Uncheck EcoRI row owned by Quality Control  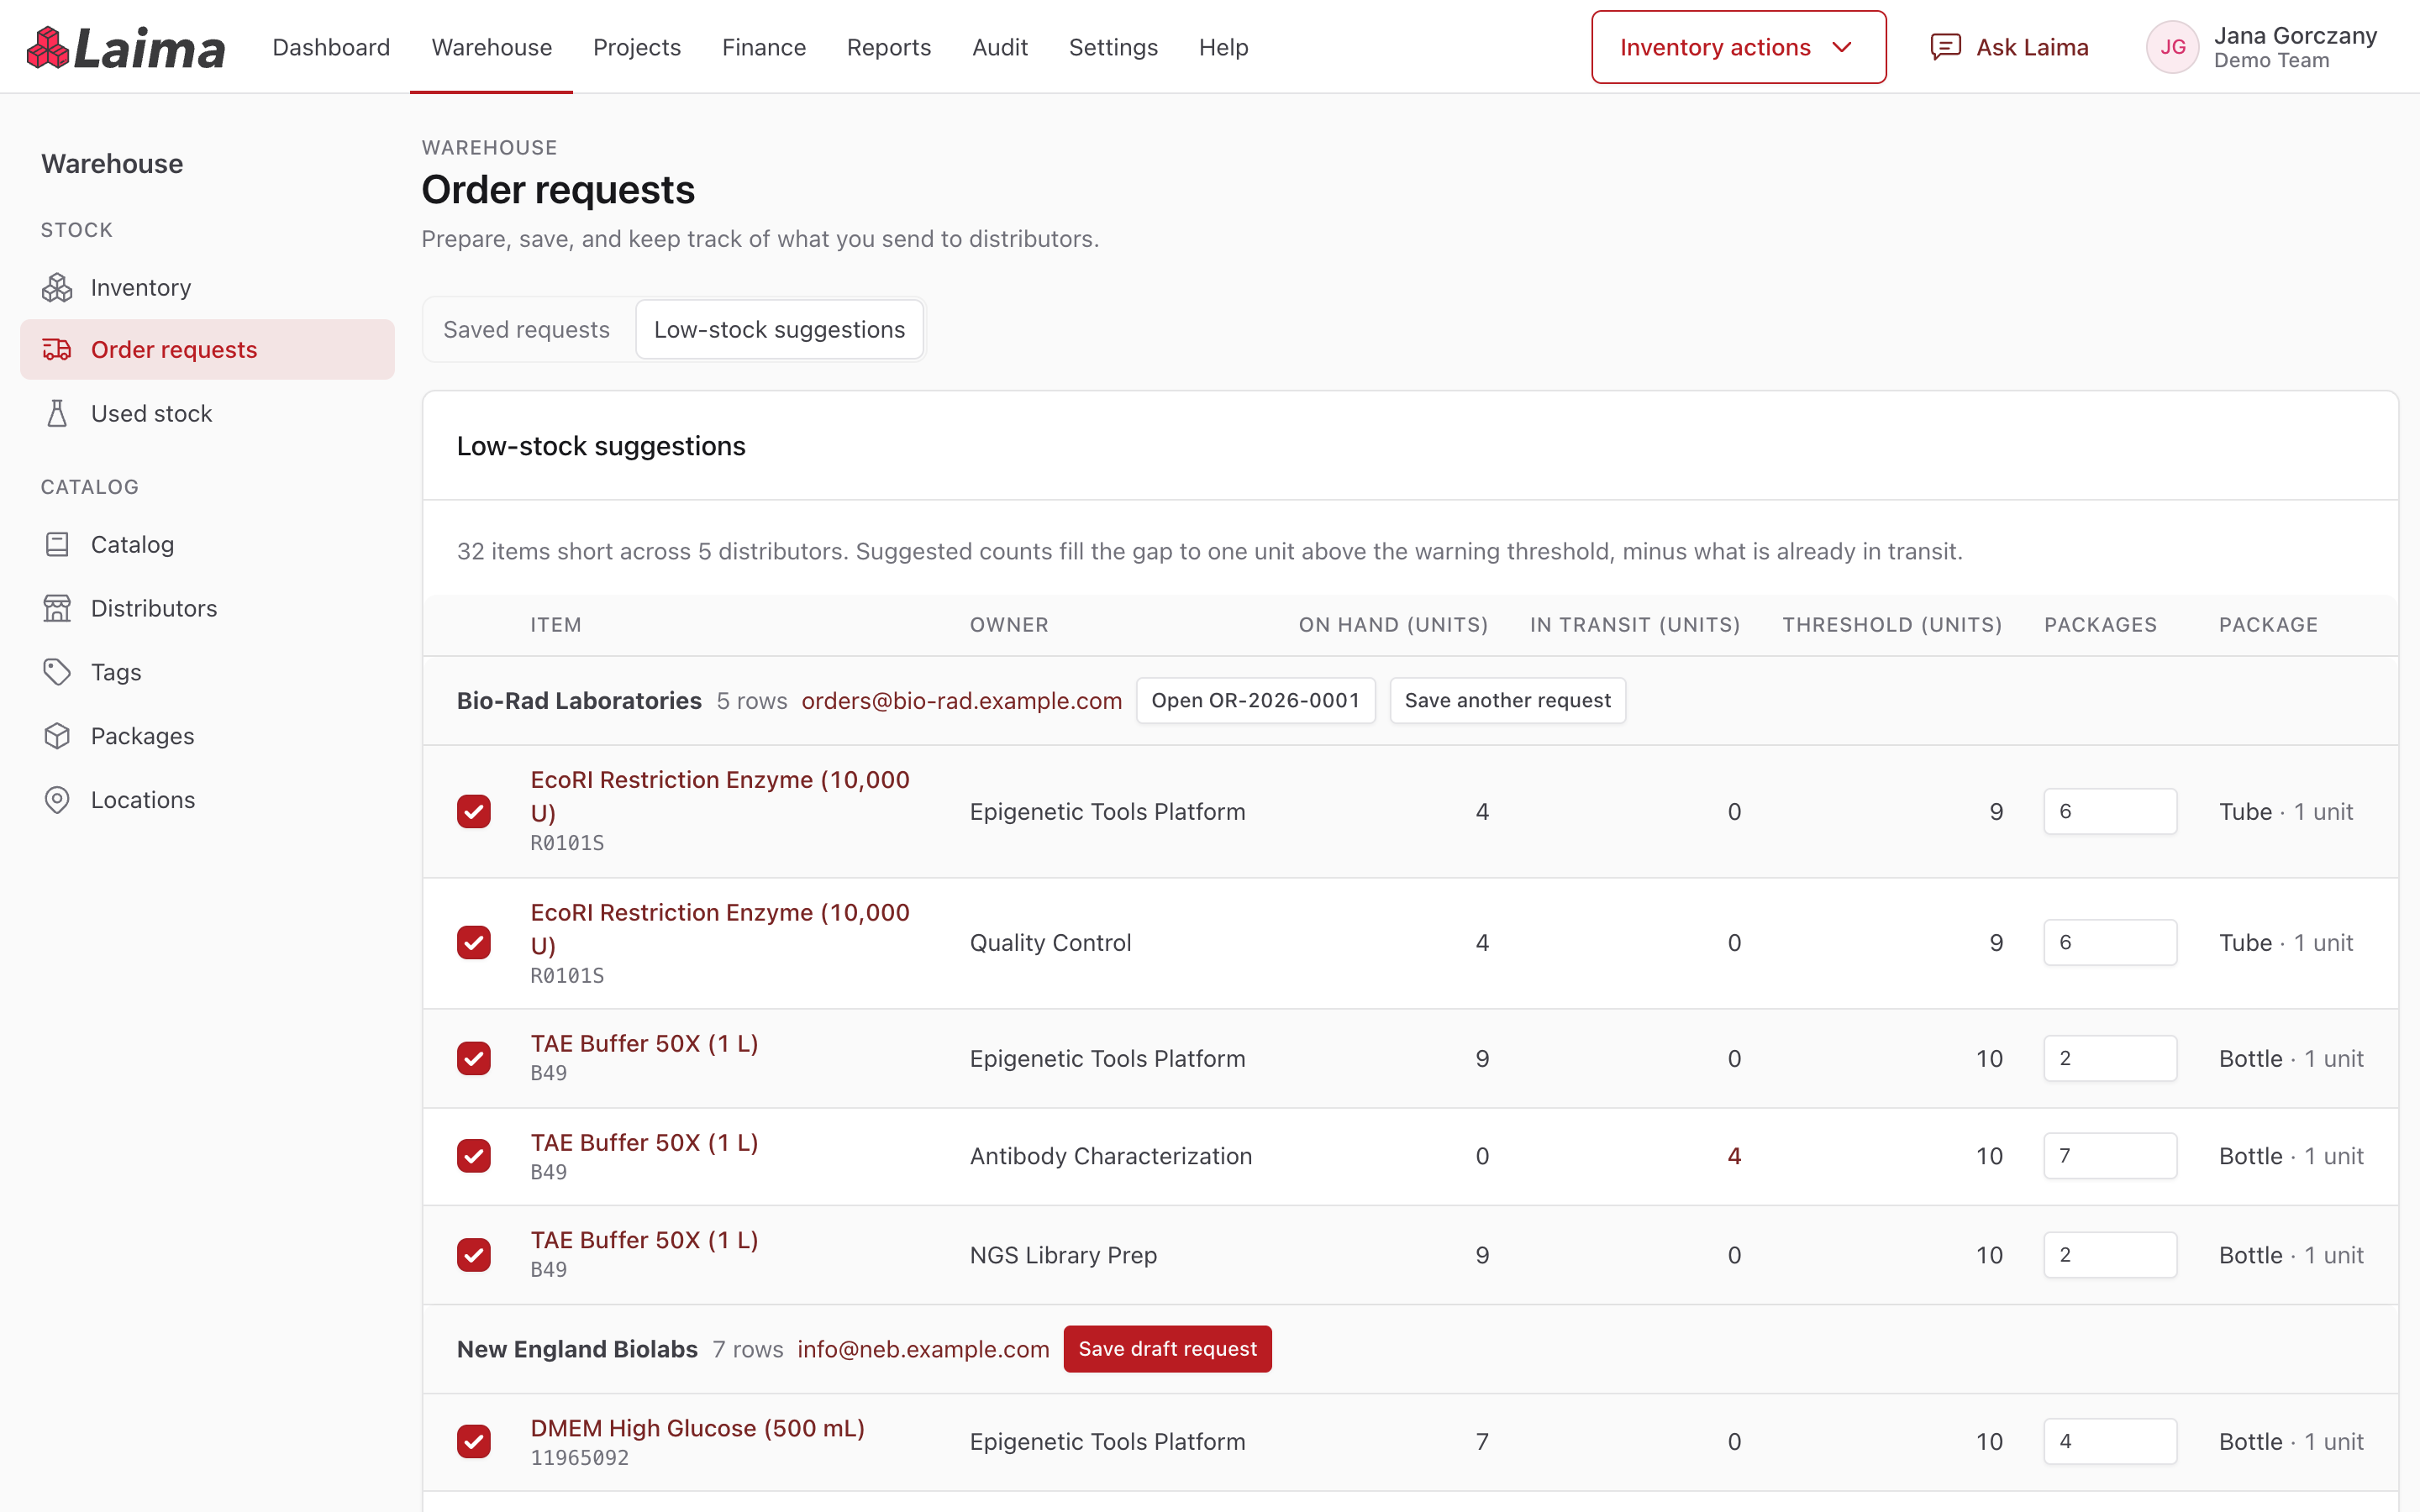pos(474,942)
